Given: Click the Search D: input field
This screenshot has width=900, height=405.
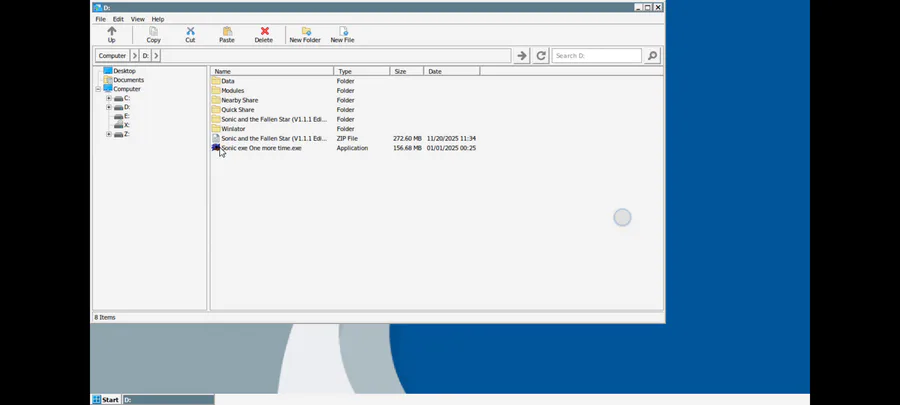Looking at the screenshot, I should [597, 56].
